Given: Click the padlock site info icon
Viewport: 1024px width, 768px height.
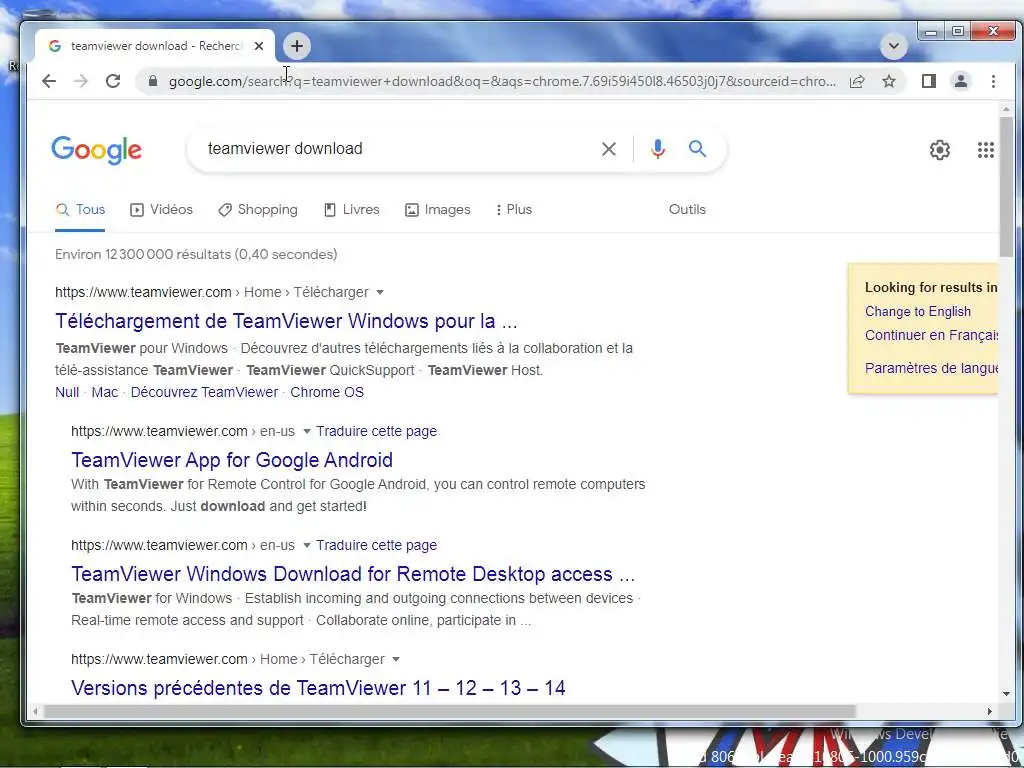Looking at the screenshot, I should (153, 81).
